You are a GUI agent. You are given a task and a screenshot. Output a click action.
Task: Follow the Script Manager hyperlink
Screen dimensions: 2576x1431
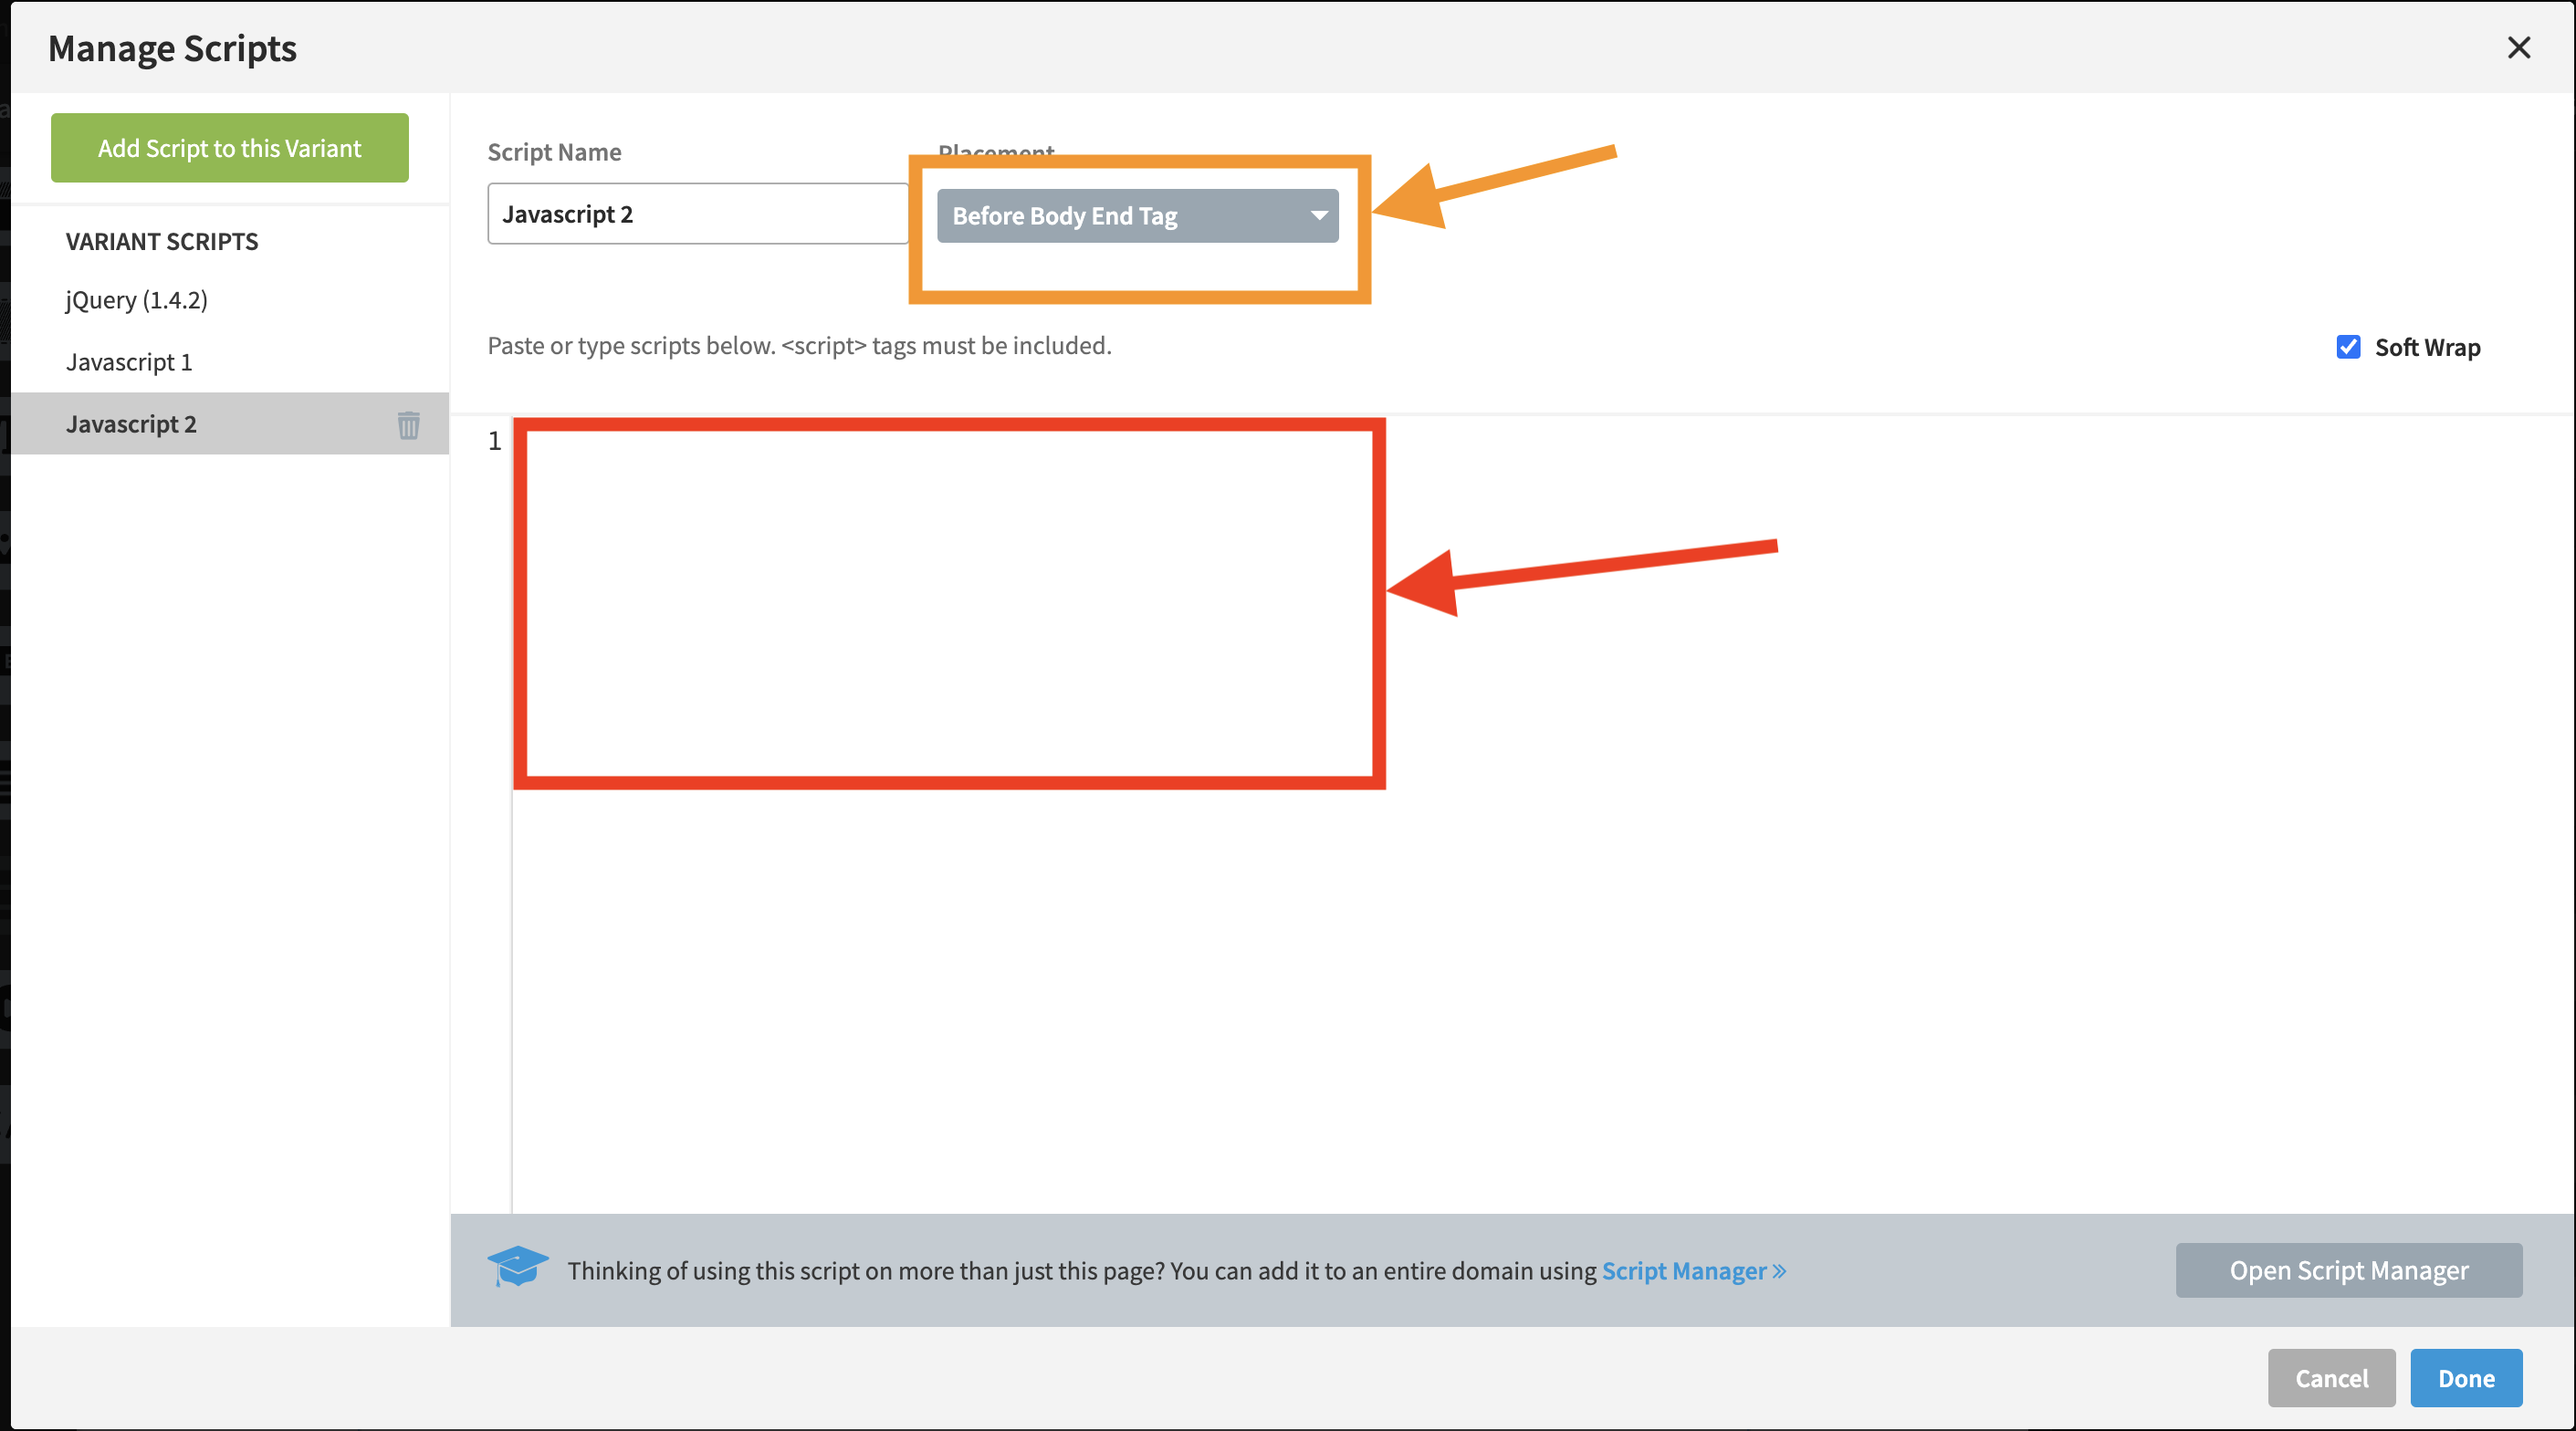1684,1271
